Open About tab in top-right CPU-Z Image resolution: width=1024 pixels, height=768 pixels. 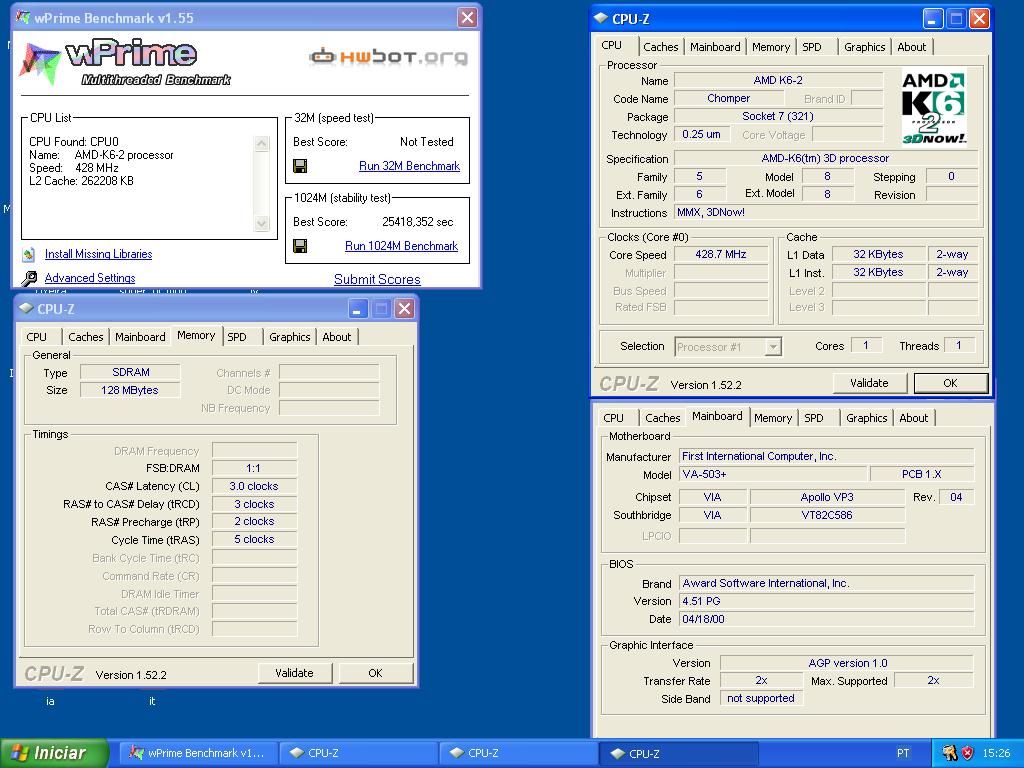coord(912,47)
